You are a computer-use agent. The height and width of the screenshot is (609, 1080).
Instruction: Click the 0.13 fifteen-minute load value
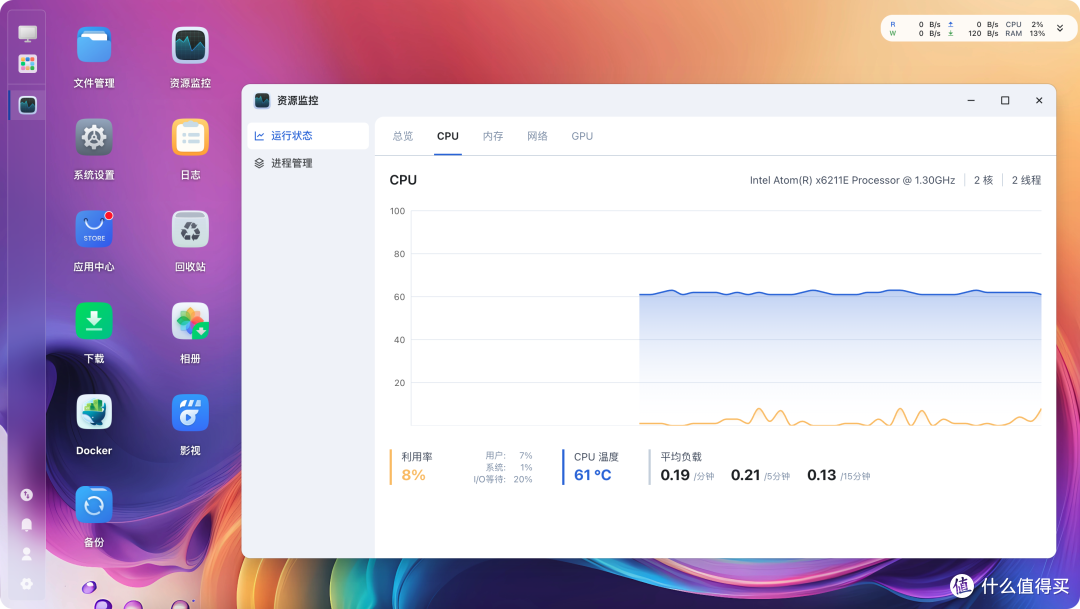822,475
